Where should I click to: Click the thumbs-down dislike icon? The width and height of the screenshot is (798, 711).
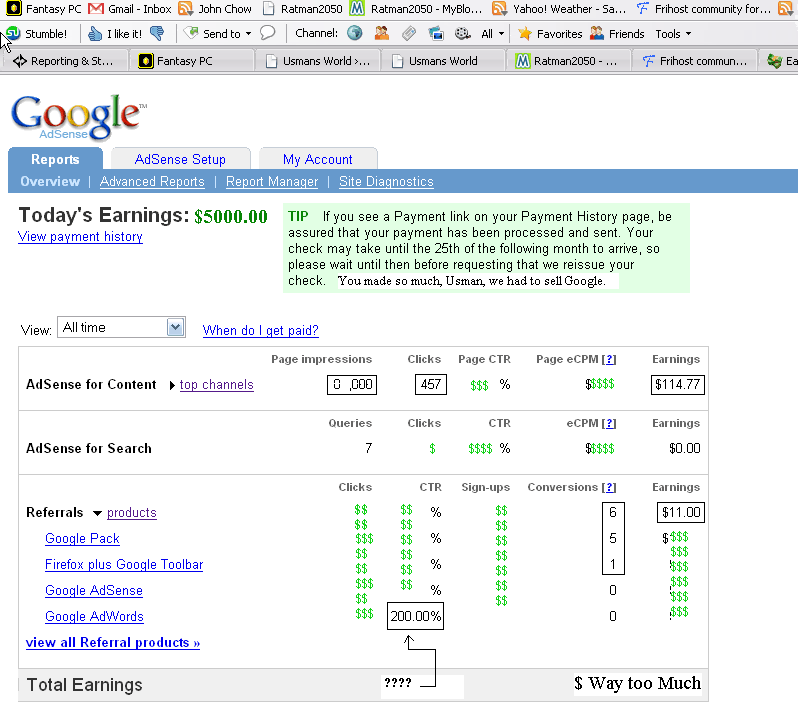click(157, 34)
